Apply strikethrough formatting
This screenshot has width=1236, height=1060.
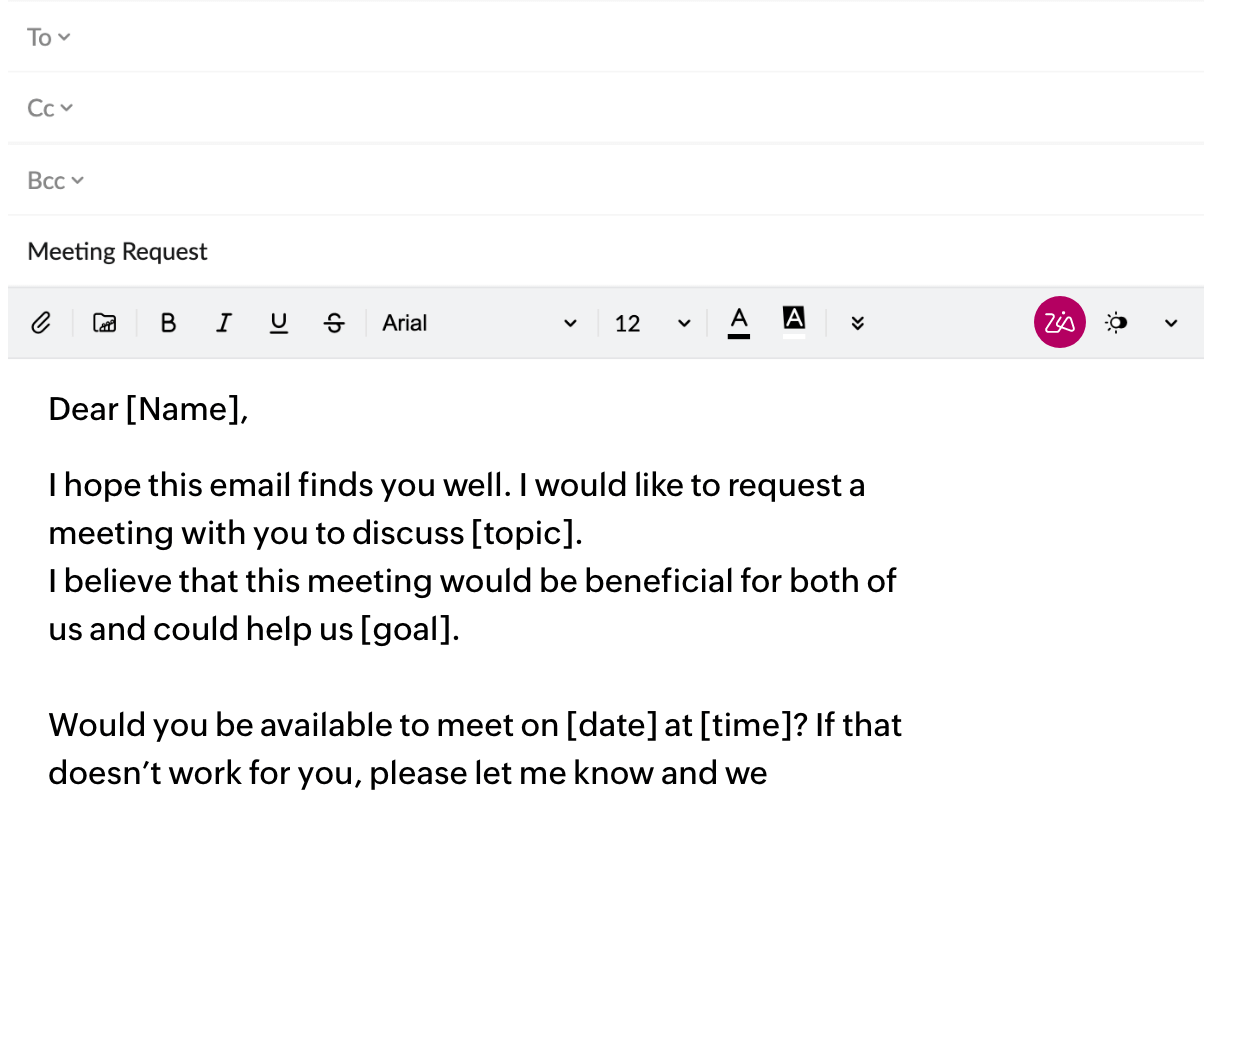[x=334, y=323]
